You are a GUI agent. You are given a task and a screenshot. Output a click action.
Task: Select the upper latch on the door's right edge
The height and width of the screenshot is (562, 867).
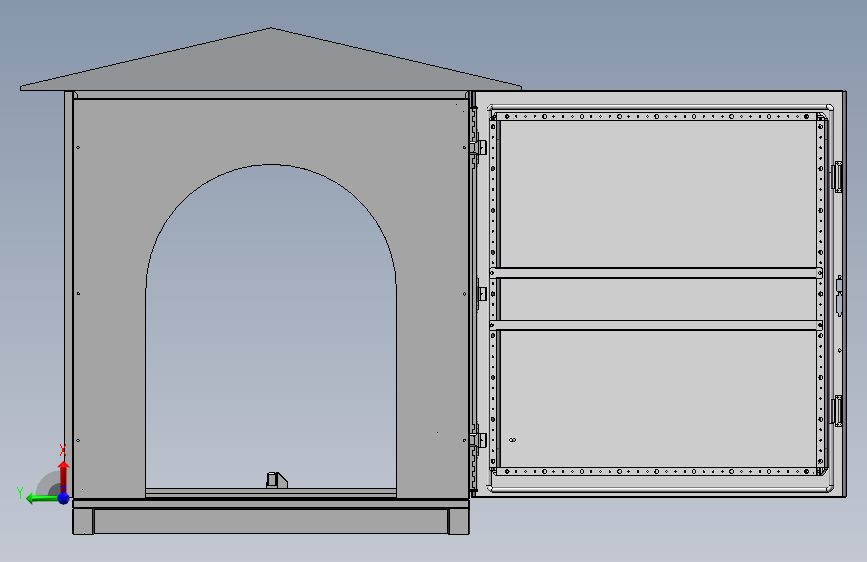click(x=837, y=177)
